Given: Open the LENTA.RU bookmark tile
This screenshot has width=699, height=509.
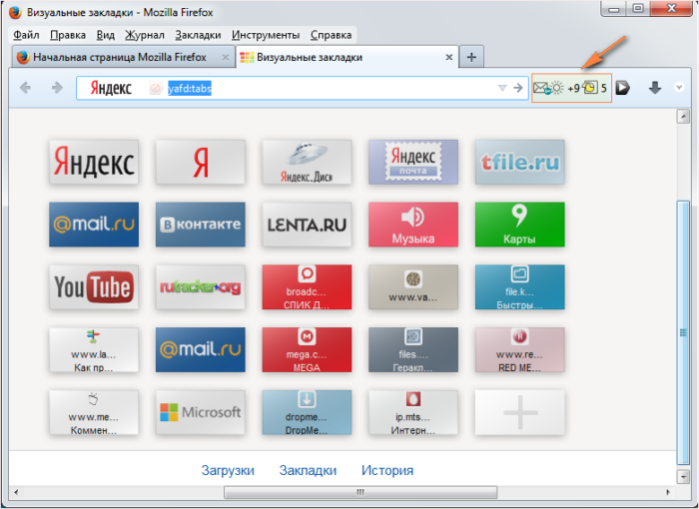Looking at the screenshot, I should [x=307, y=224].
